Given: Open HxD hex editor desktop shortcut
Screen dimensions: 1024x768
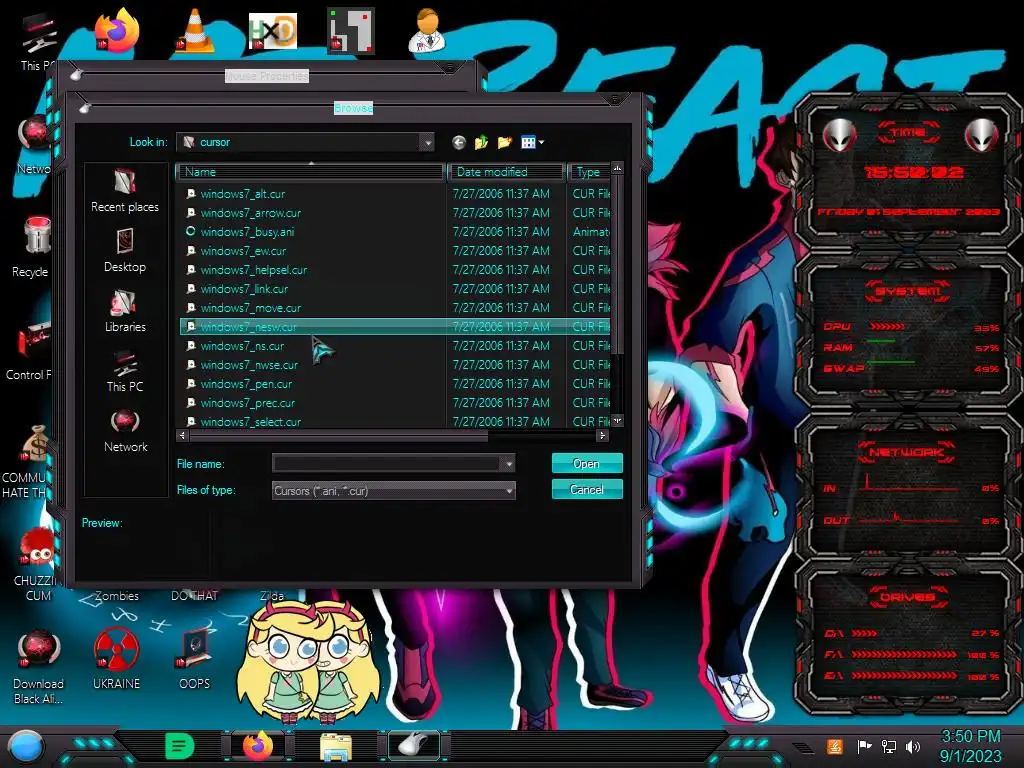Looking at the screenshot, I should 272,31.
